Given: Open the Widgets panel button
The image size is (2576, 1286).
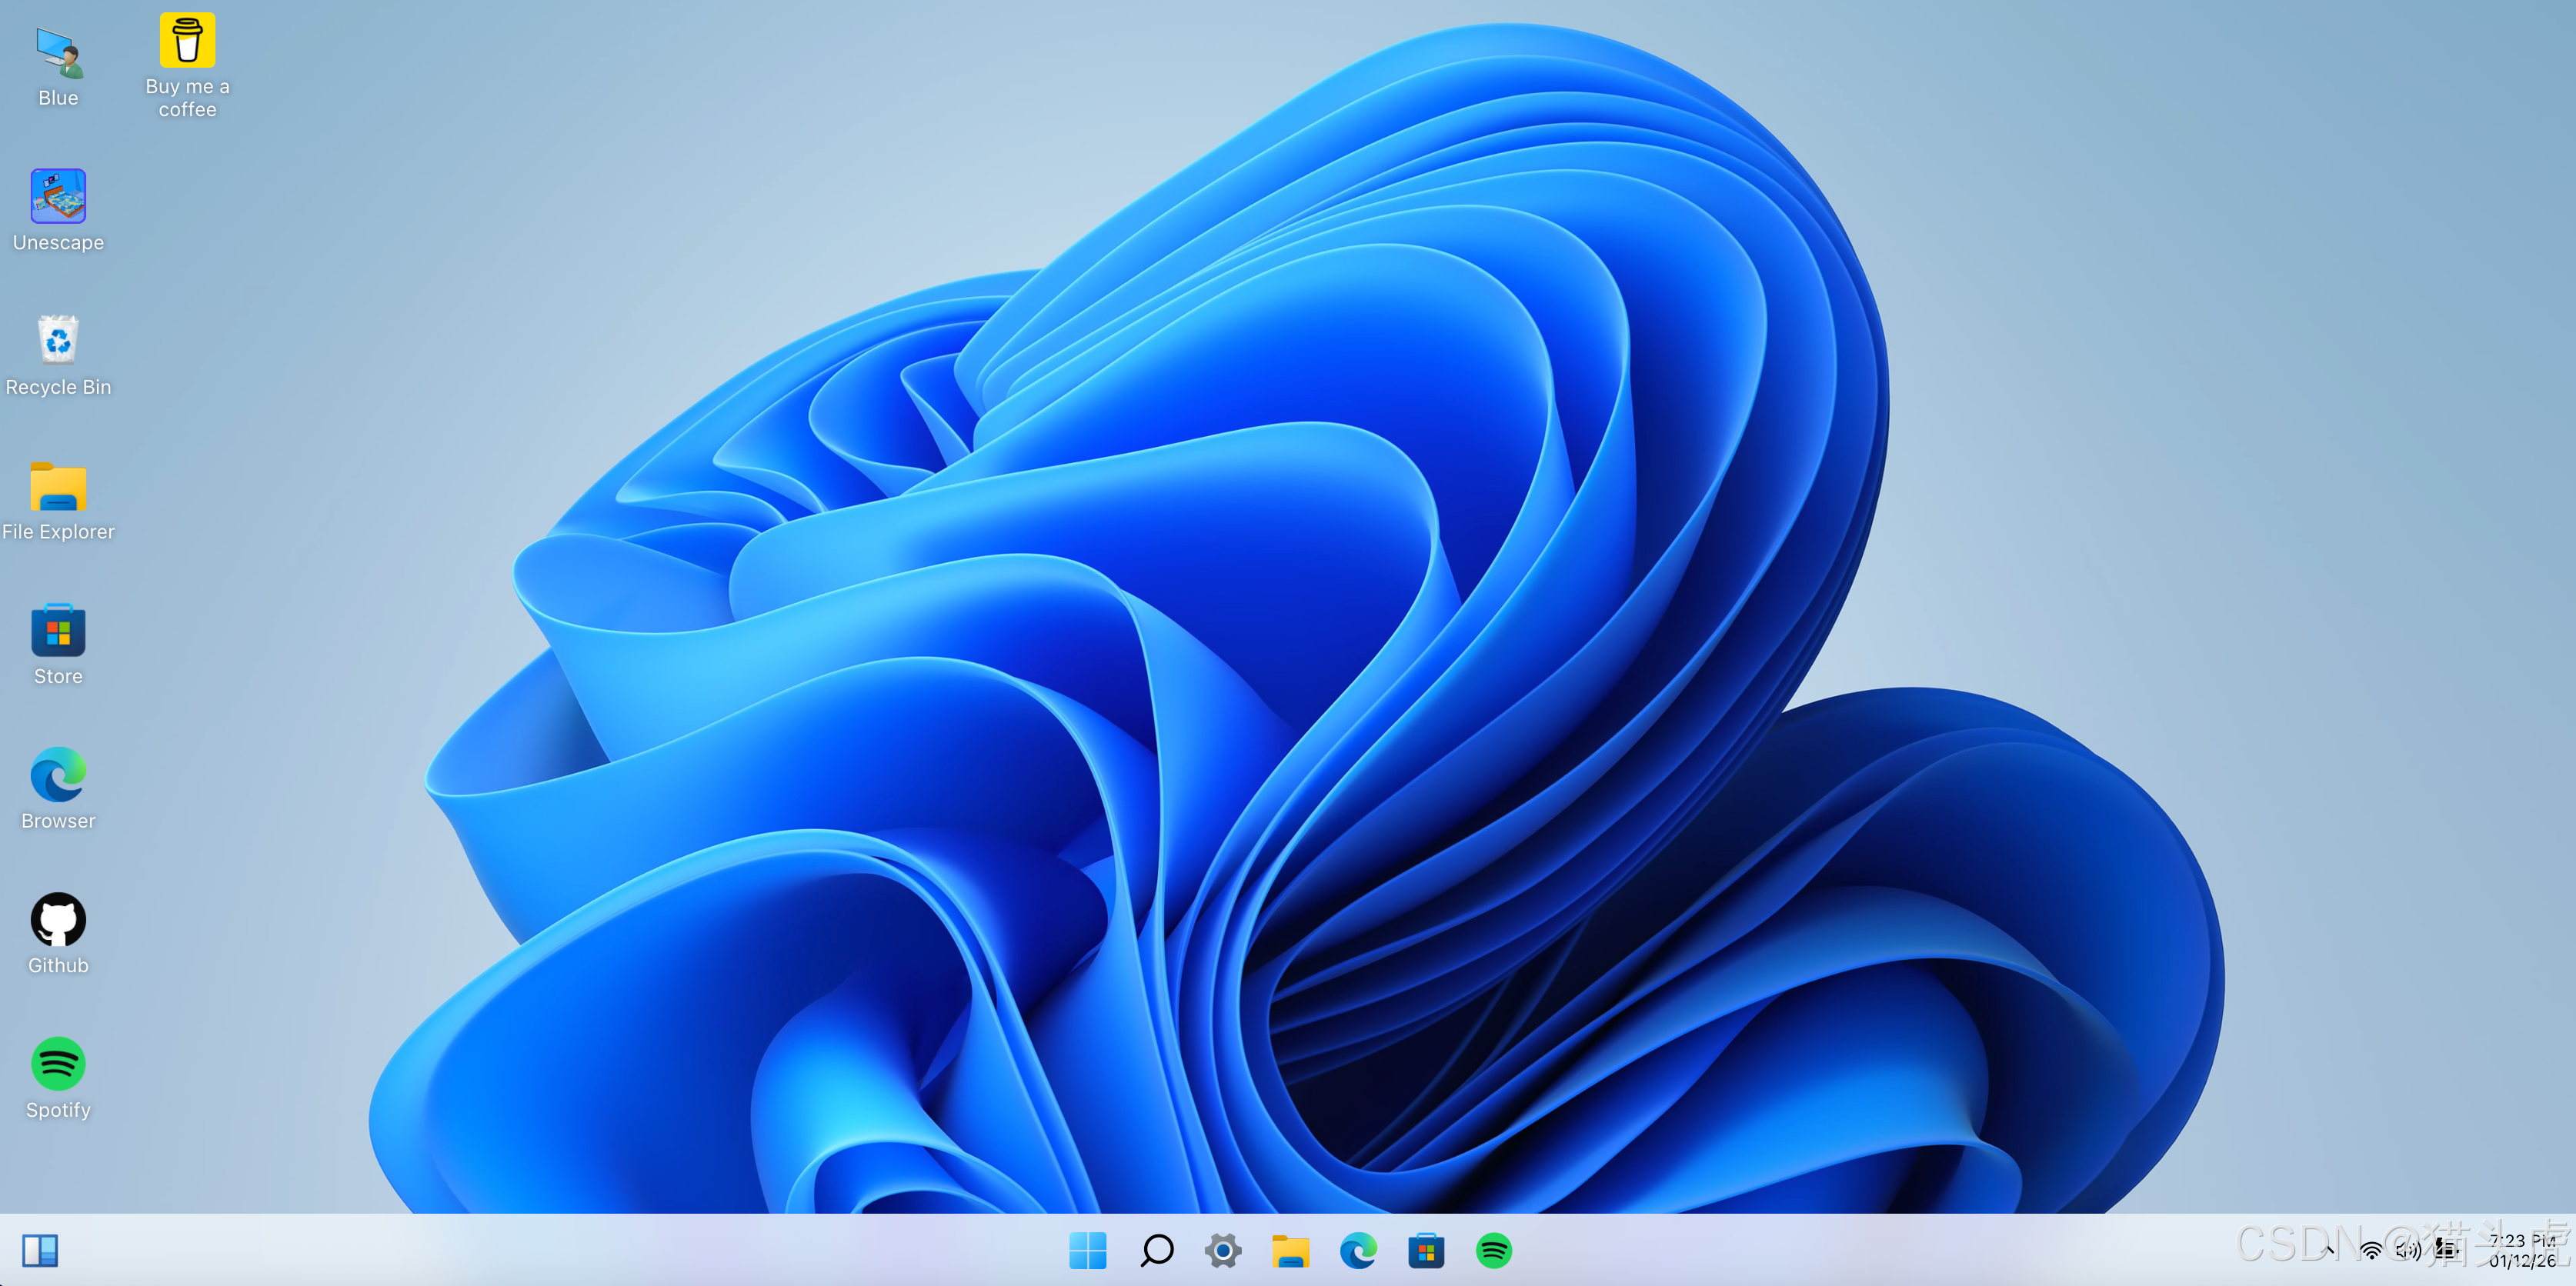Looking at the screenshot, I should click(40, 1250).
